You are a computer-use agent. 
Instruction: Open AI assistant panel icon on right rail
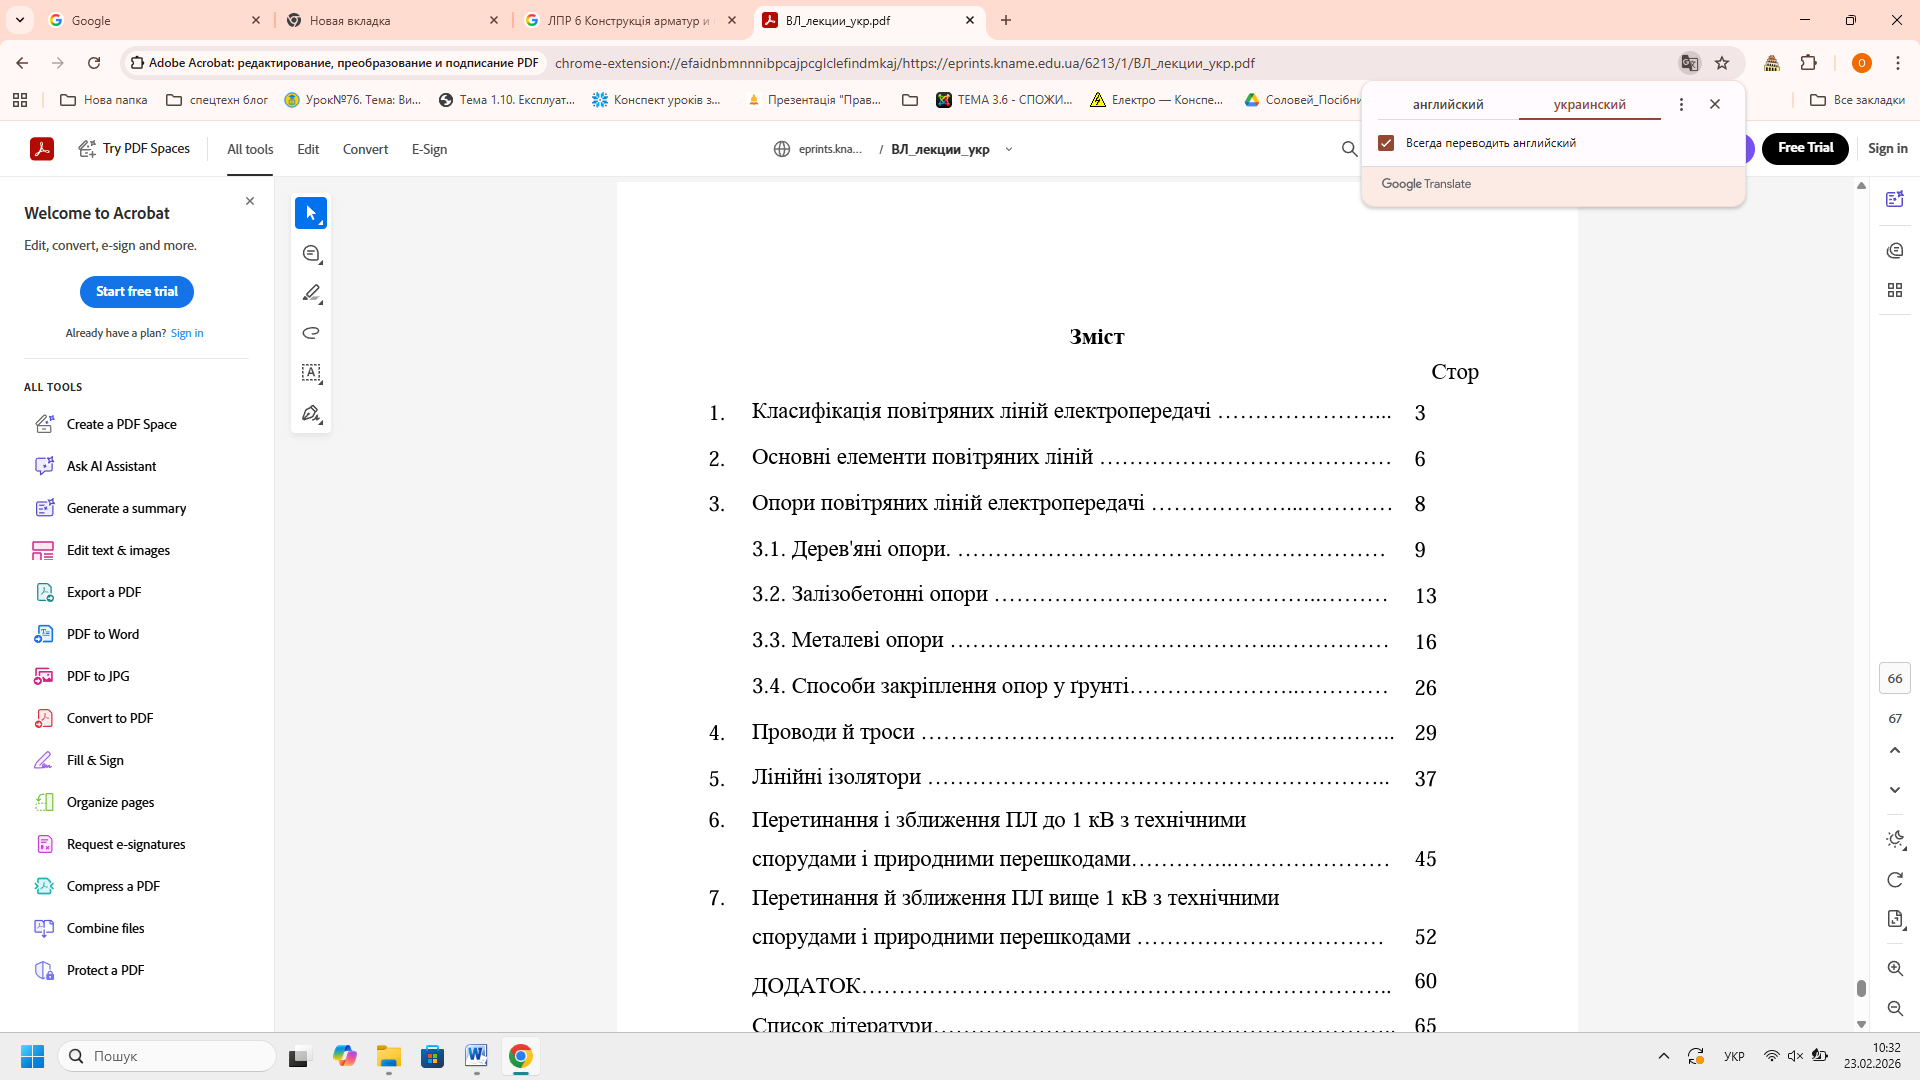pyautogui.click(x=1895, y=199)
